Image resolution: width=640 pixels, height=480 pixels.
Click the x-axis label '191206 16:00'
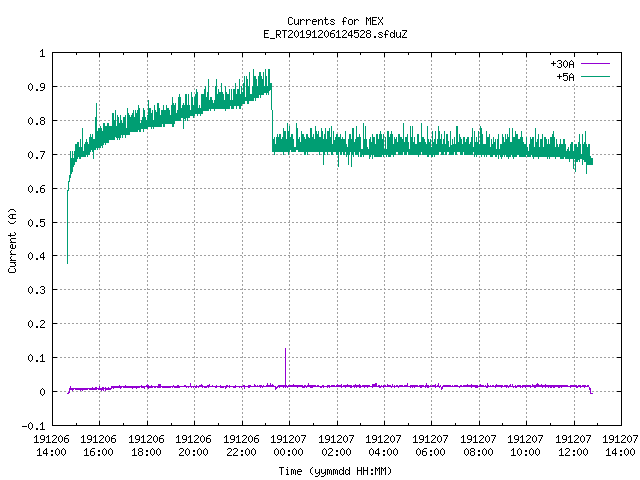pos(98,445)
